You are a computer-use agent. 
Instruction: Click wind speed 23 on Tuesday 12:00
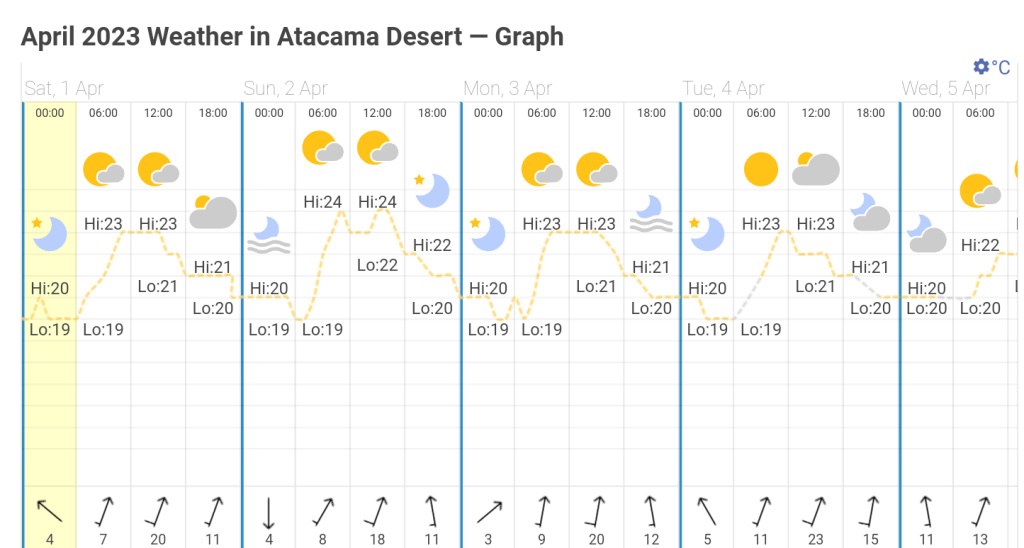(816, 540)
